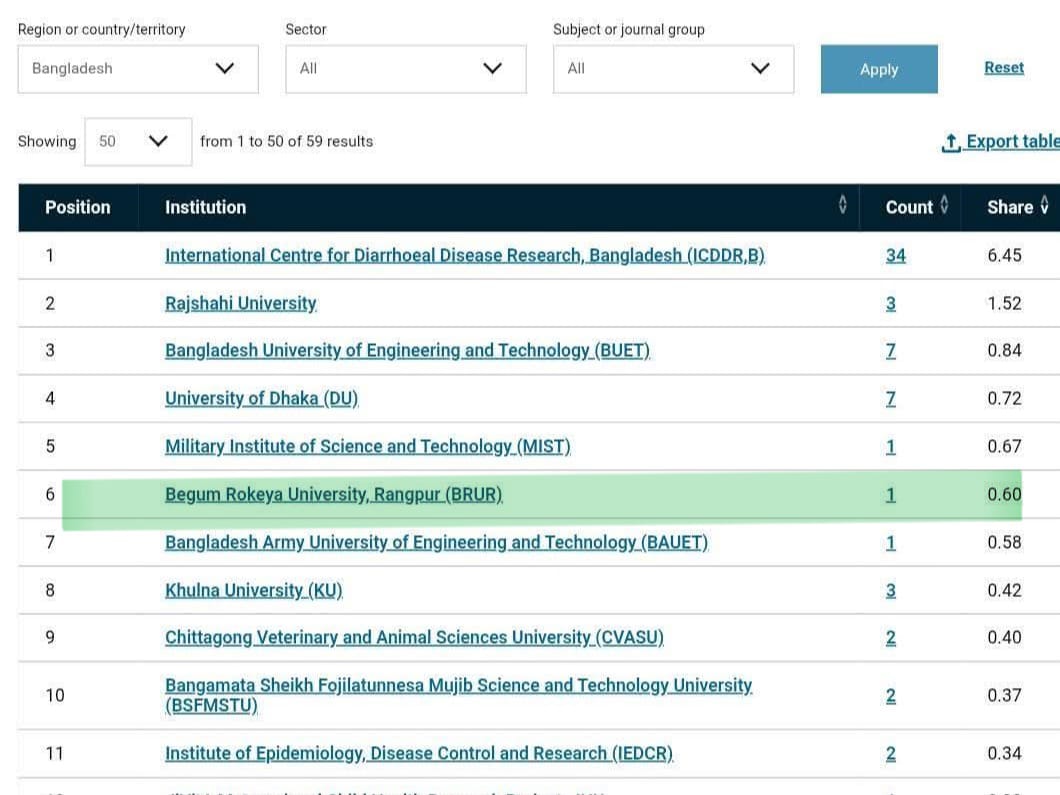Expand the Subject or journal group dropdown

click(x=673, y=69)
